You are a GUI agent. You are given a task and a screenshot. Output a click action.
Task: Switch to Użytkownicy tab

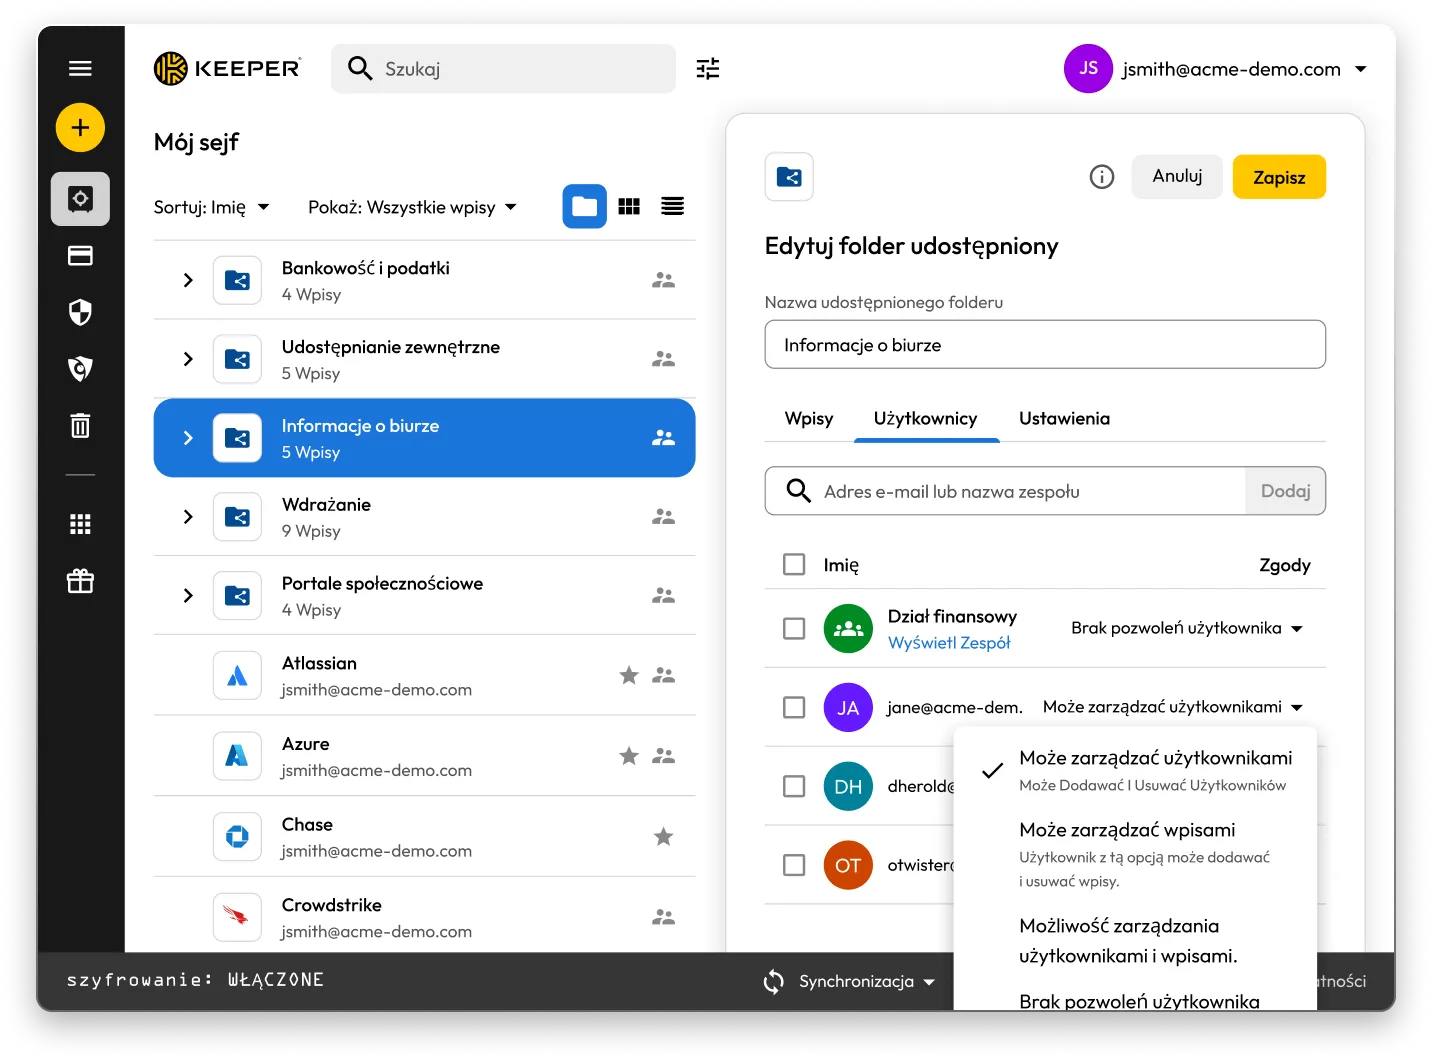pyautogui.click(x=926, y=419)
